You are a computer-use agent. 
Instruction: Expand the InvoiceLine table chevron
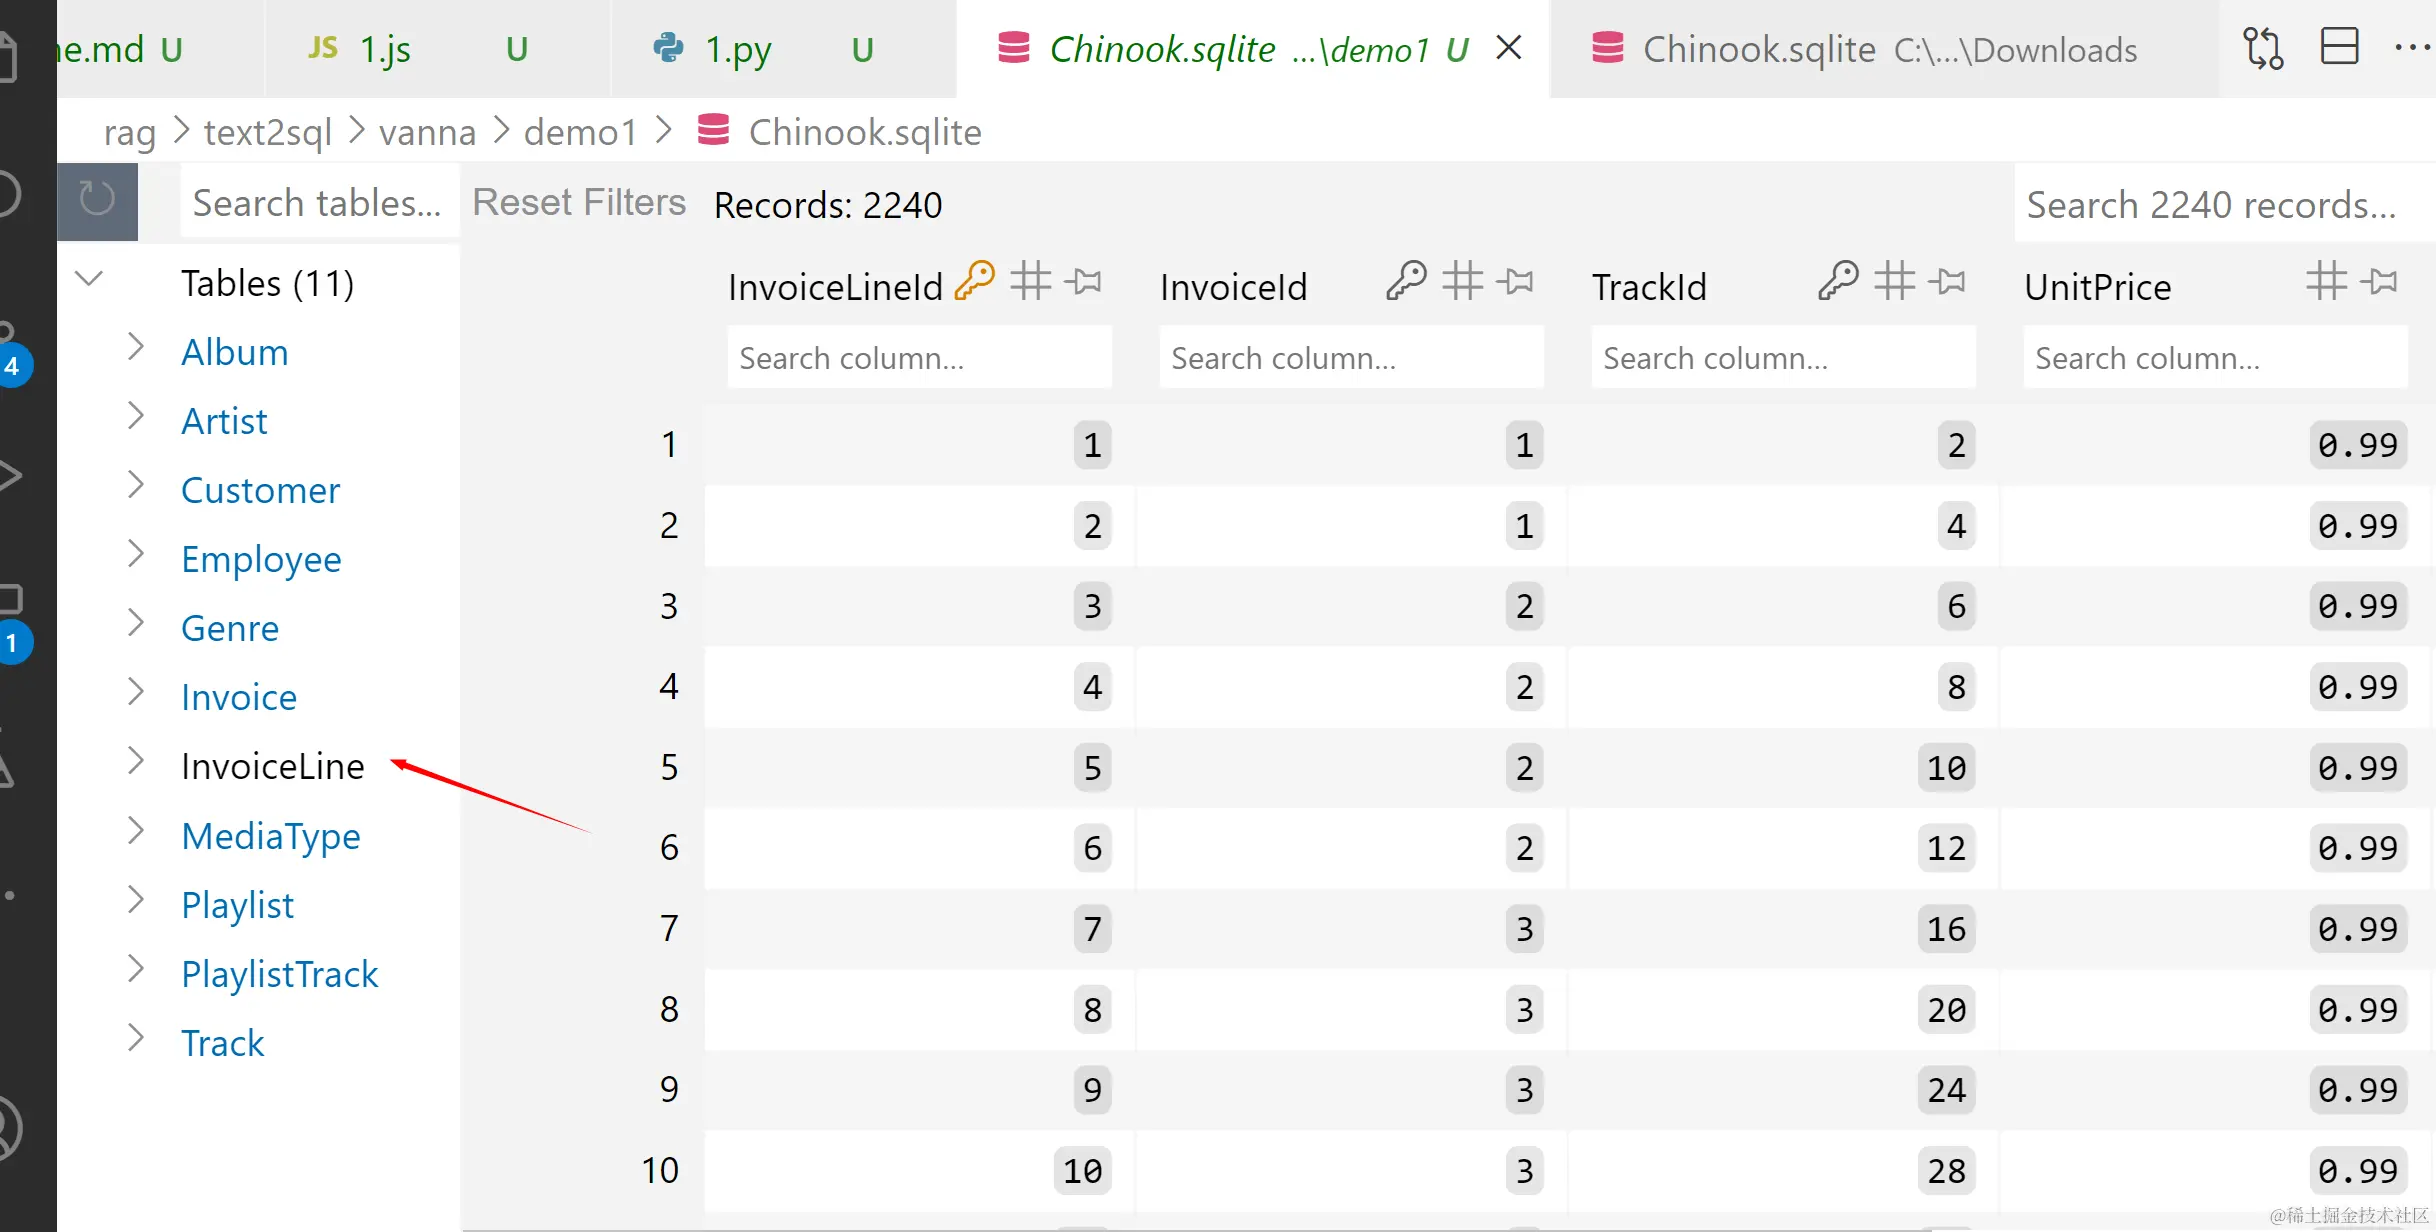click(x=136, y=762)
